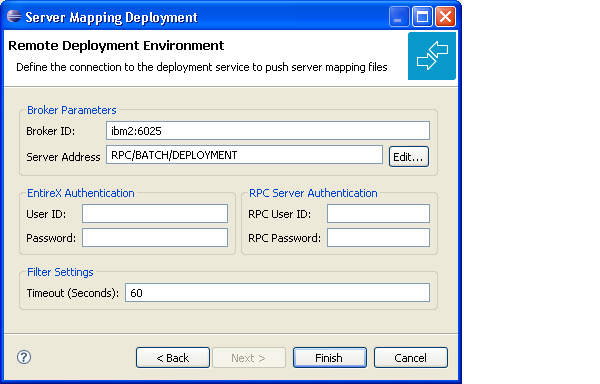Screen dimensions: 600x384
Task: Click the Server Address label
Action: pyautogui.click(x=63, y=157)
